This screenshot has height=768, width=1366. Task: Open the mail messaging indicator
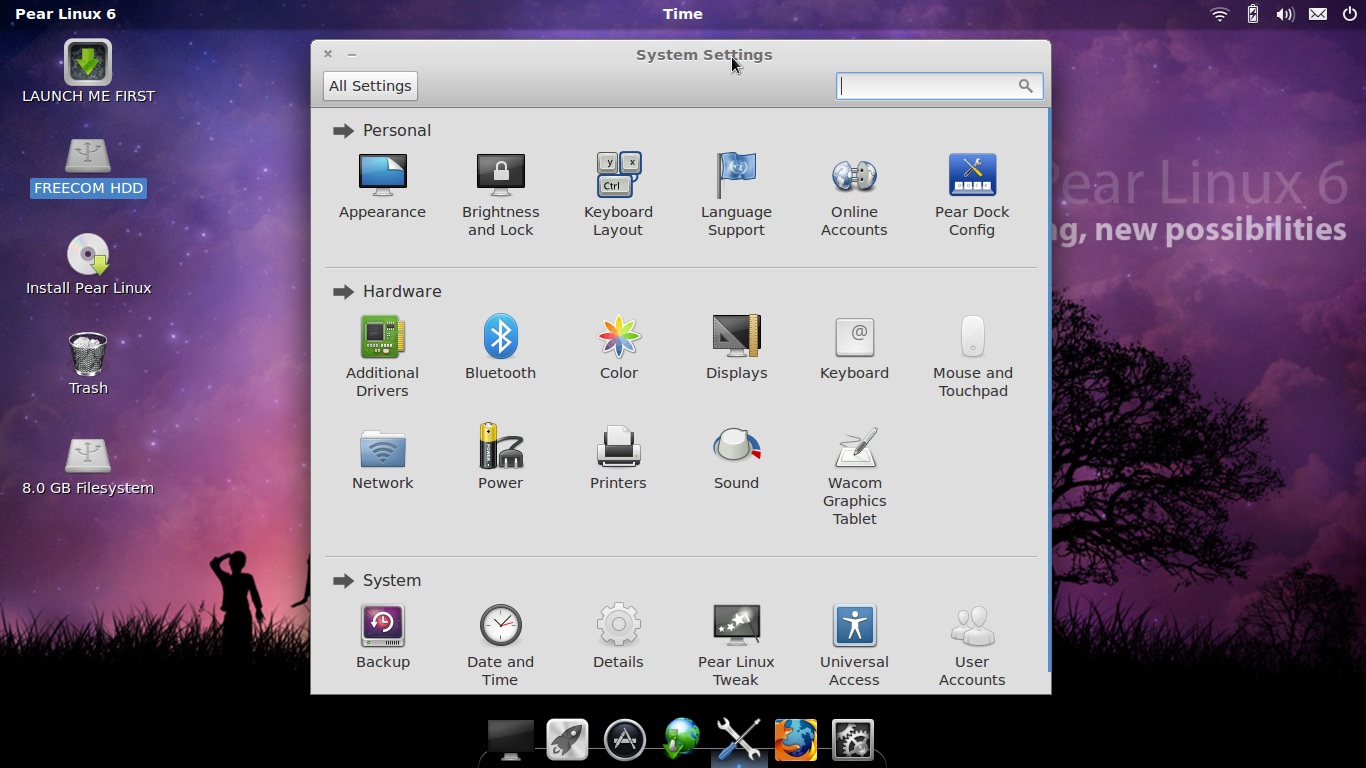[1318, 14]
